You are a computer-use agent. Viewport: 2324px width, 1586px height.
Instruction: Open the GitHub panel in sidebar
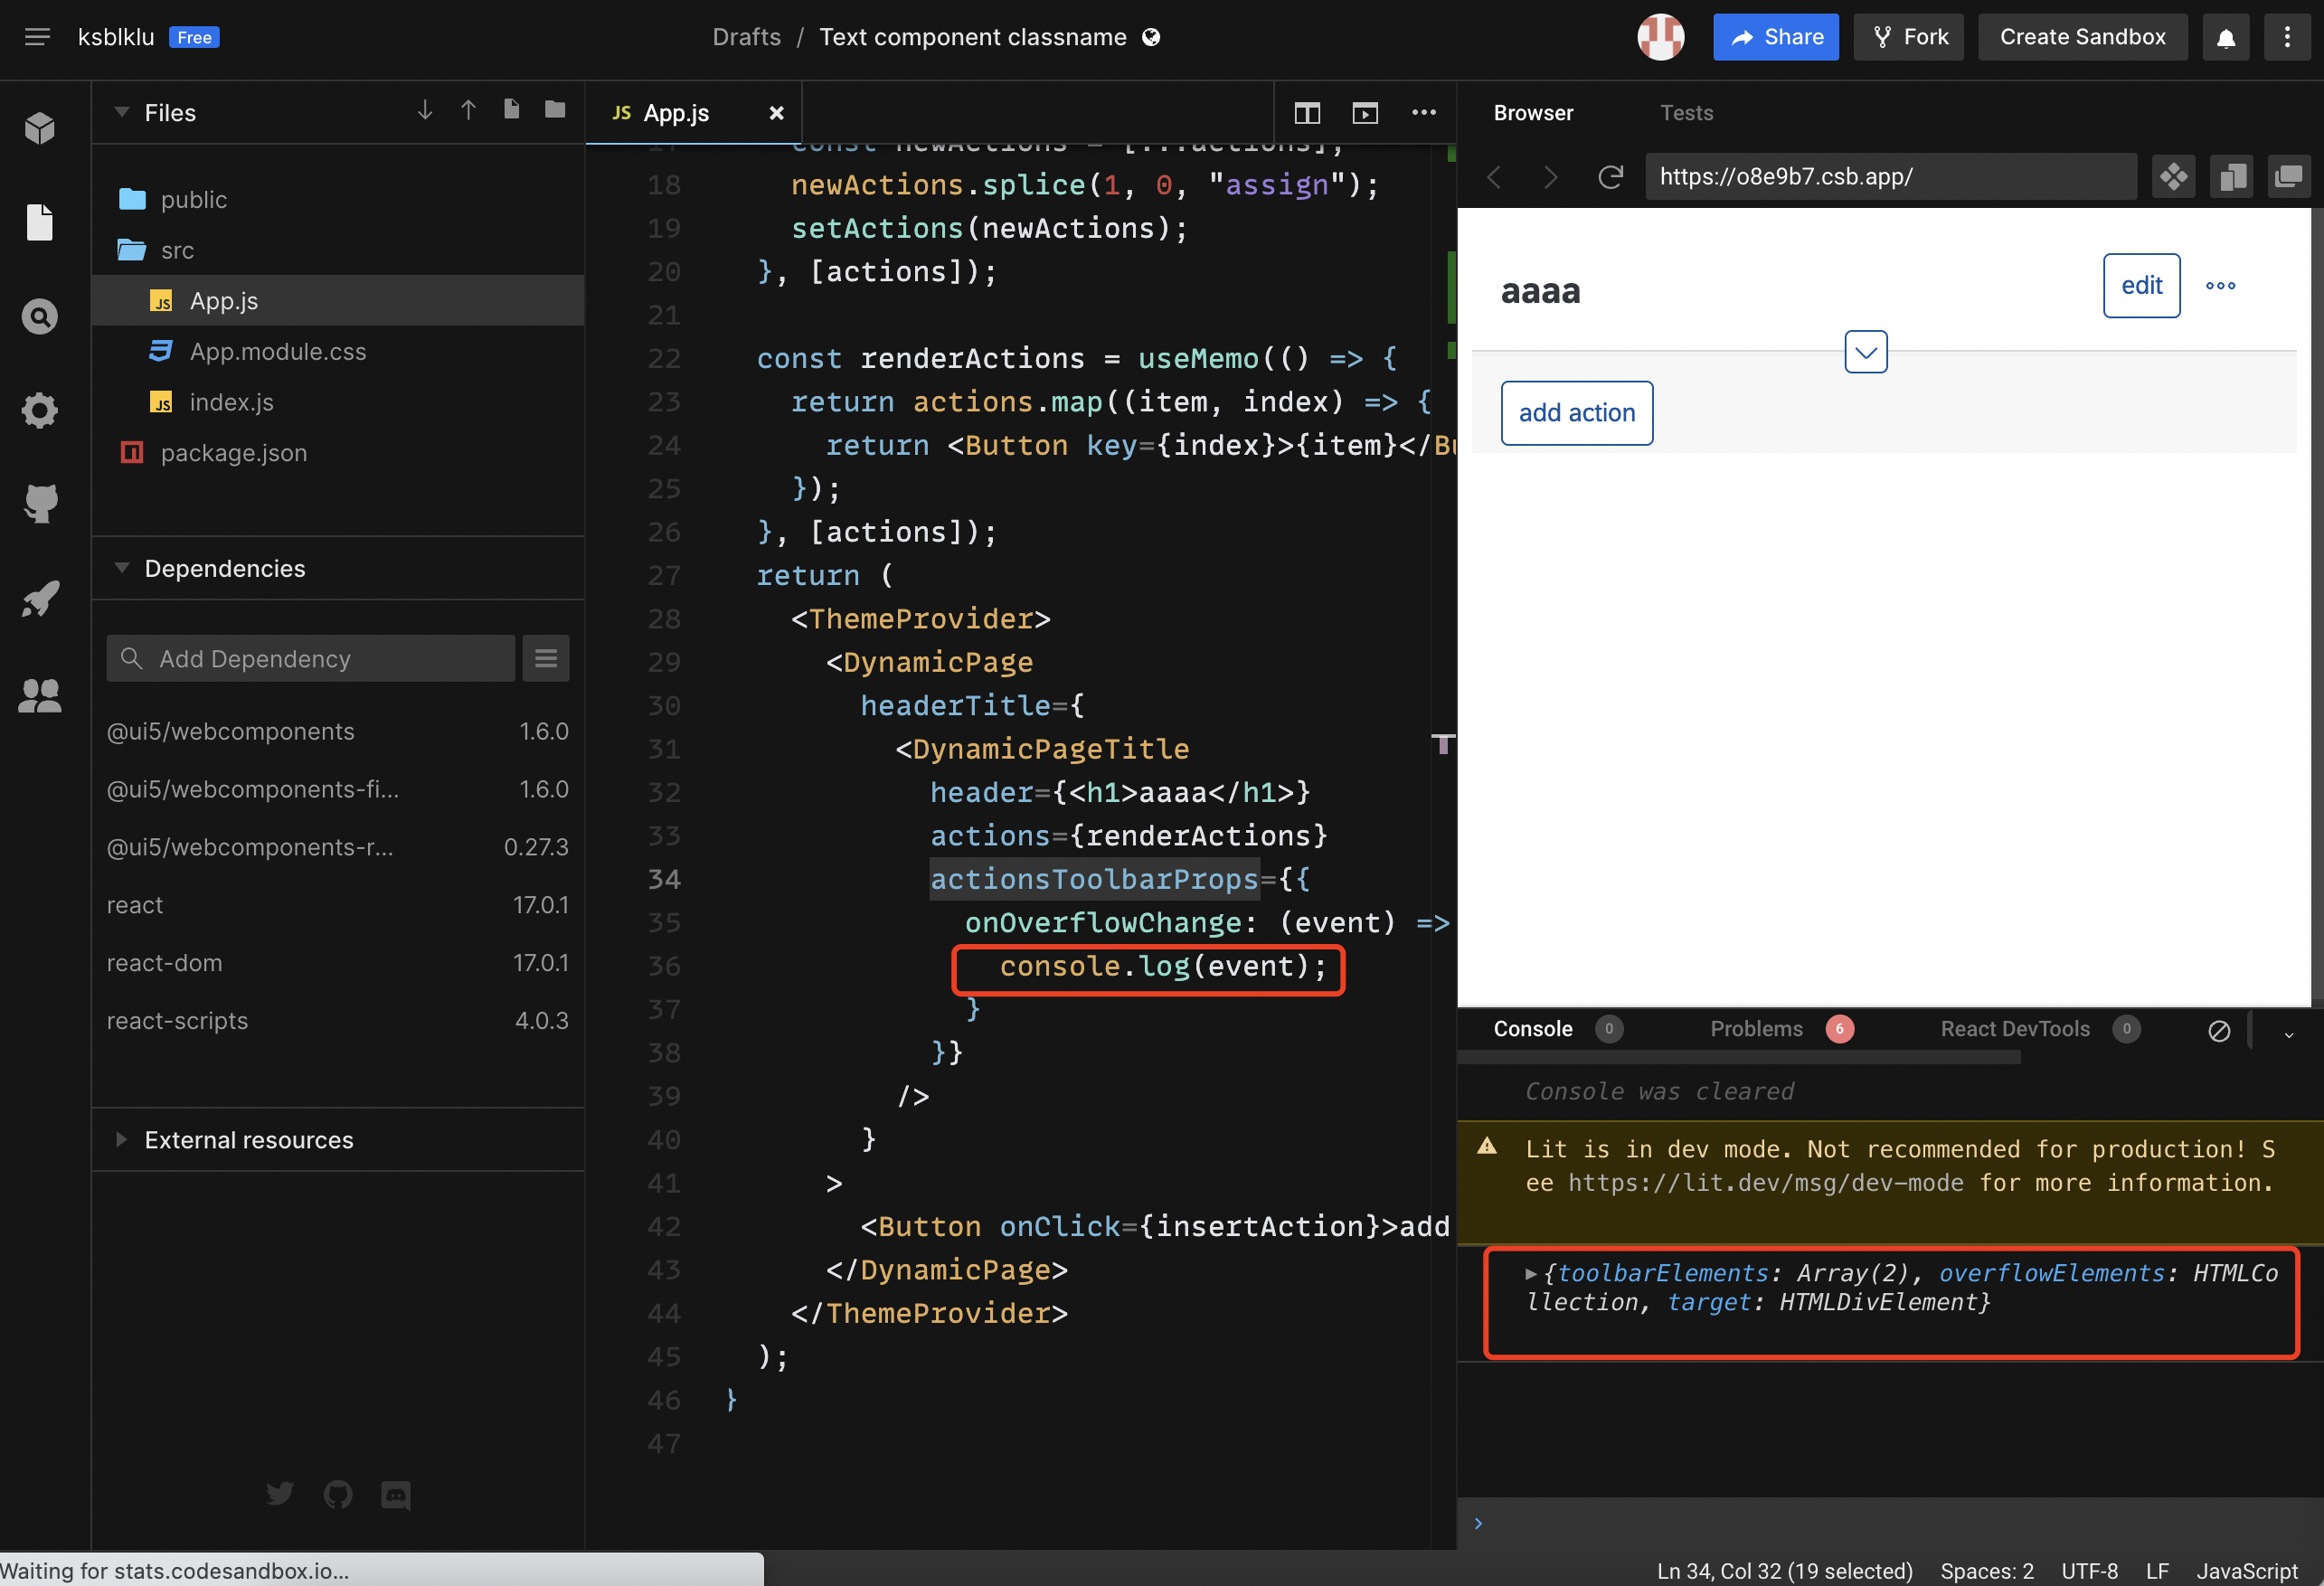coord(40,503)
